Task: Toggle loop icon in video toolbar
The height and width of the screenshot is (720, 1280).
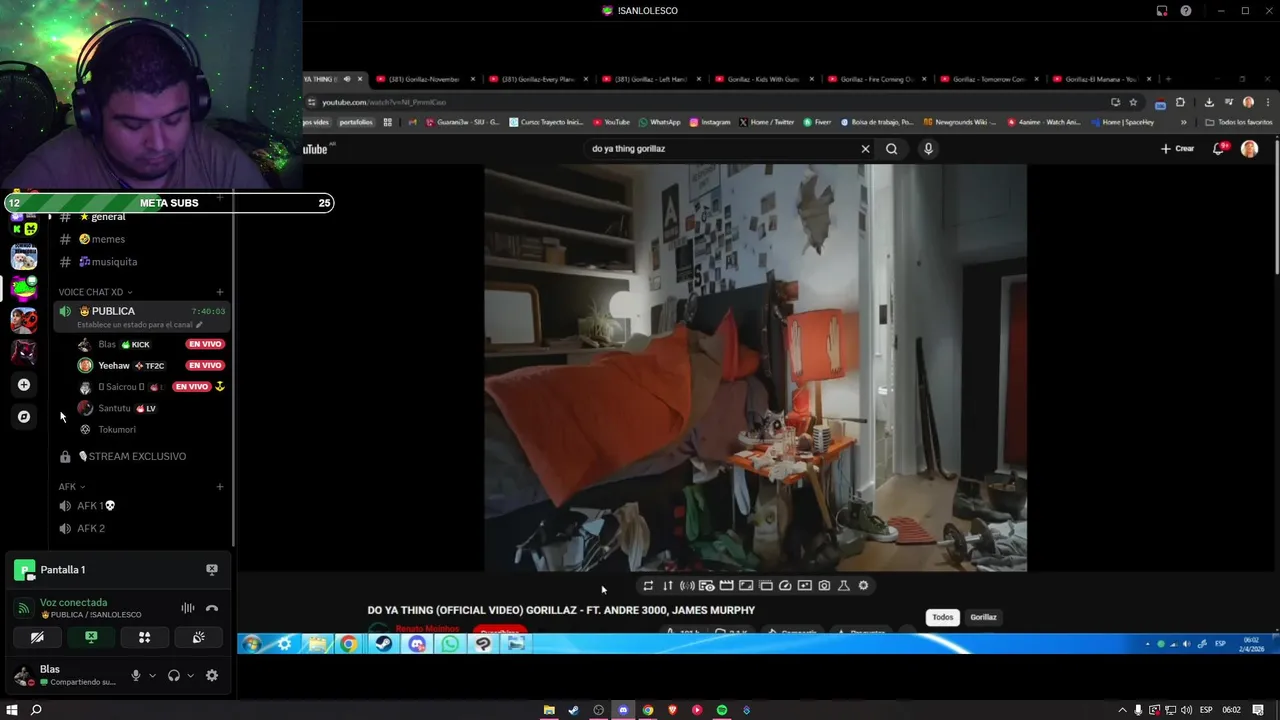Action: pyautogui.click(x=648, y=586)
